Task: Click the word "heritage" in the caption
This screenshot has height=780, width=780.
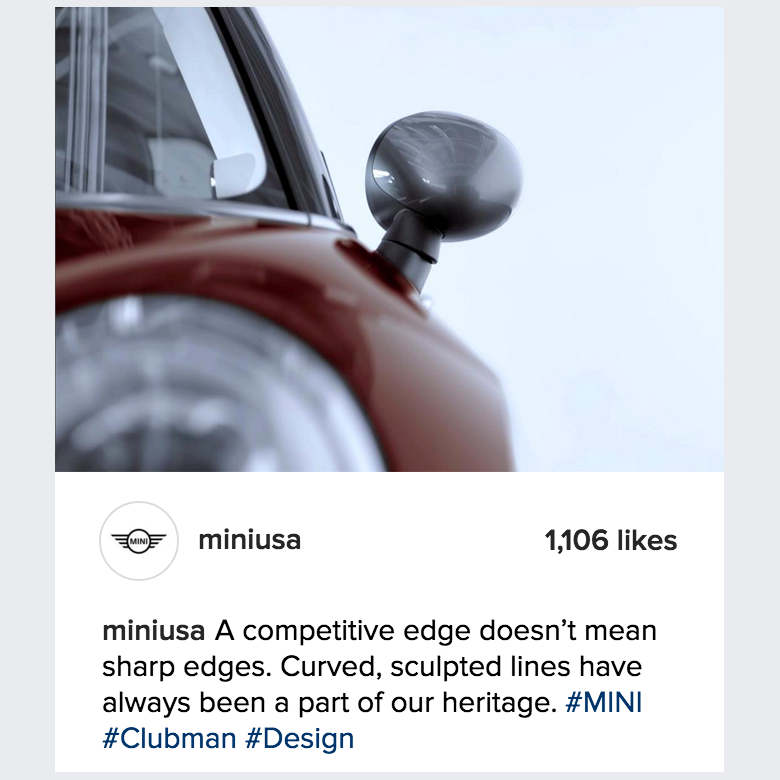Action: click(499, 703)
